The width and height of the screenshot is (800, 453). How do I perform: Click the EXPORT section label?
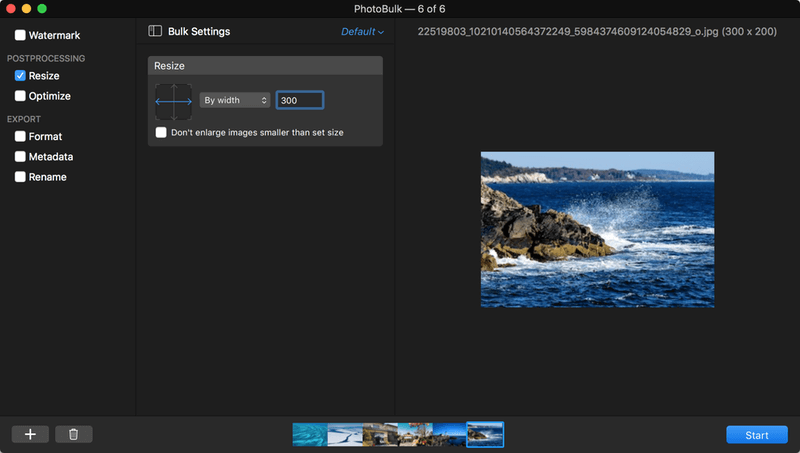pos(23,119)
